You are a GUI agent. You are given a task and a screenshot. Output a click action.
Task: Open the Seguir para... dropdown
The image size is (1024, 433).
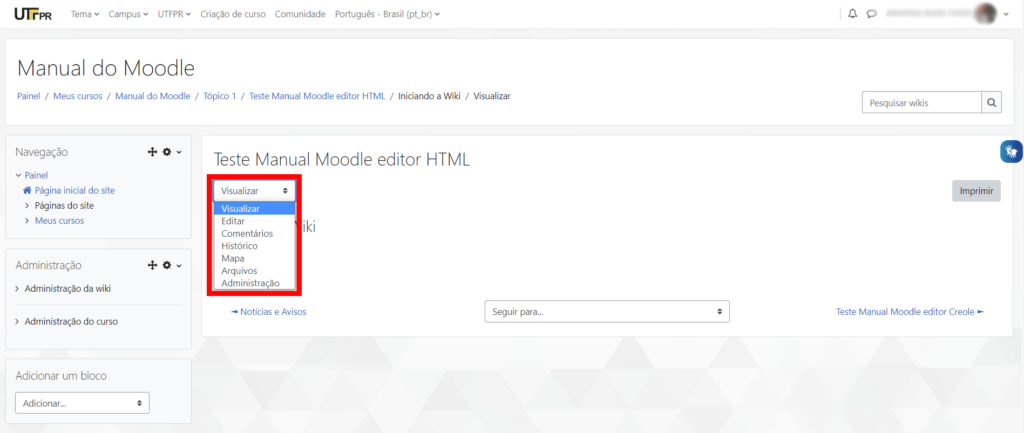click(x=607, y=312)
